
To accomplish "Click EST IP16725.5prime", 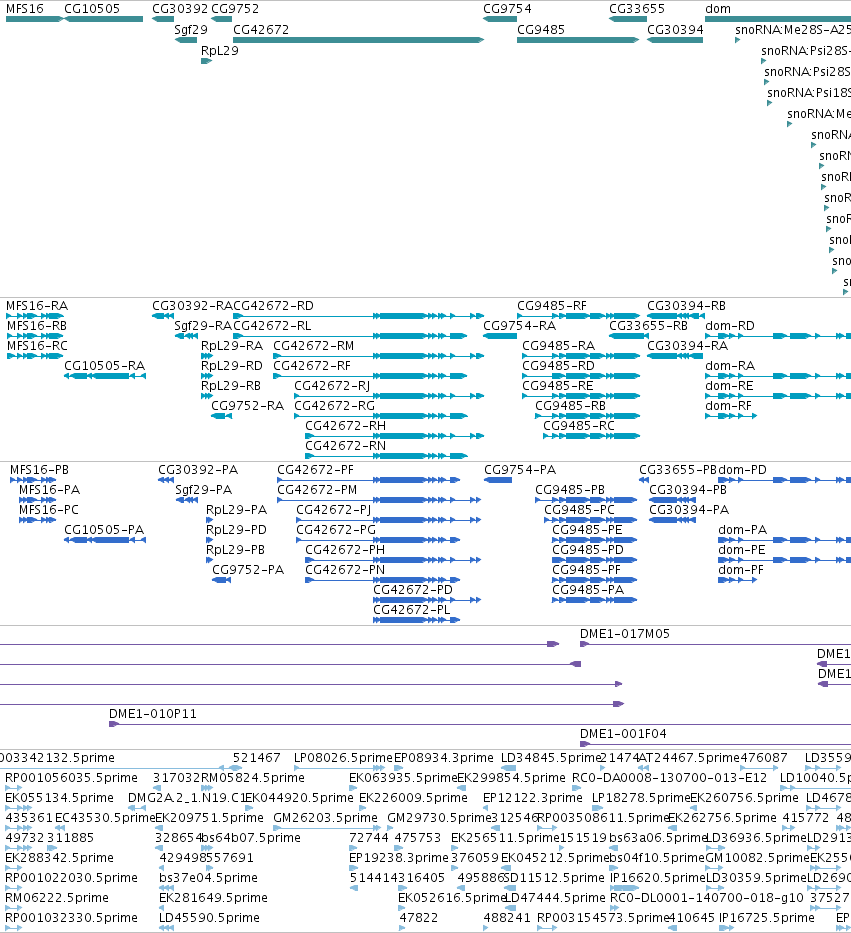I will [766, 918].
